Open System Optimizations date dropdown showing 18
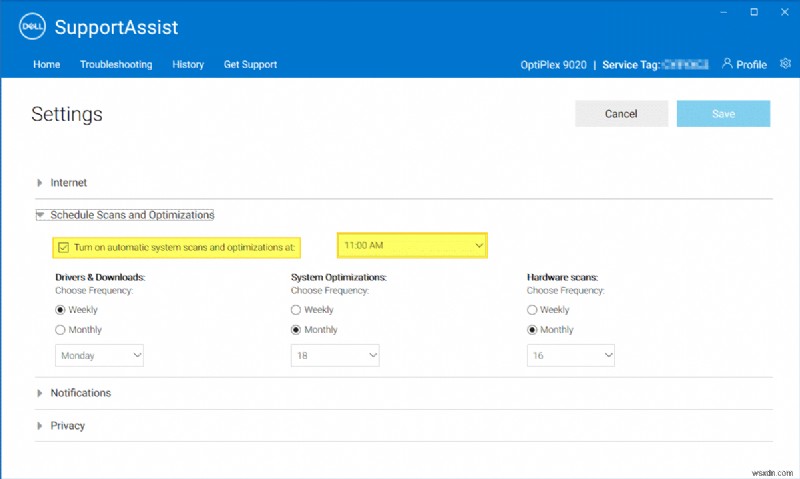Viewport: 800px width, 479px height. 335,356
